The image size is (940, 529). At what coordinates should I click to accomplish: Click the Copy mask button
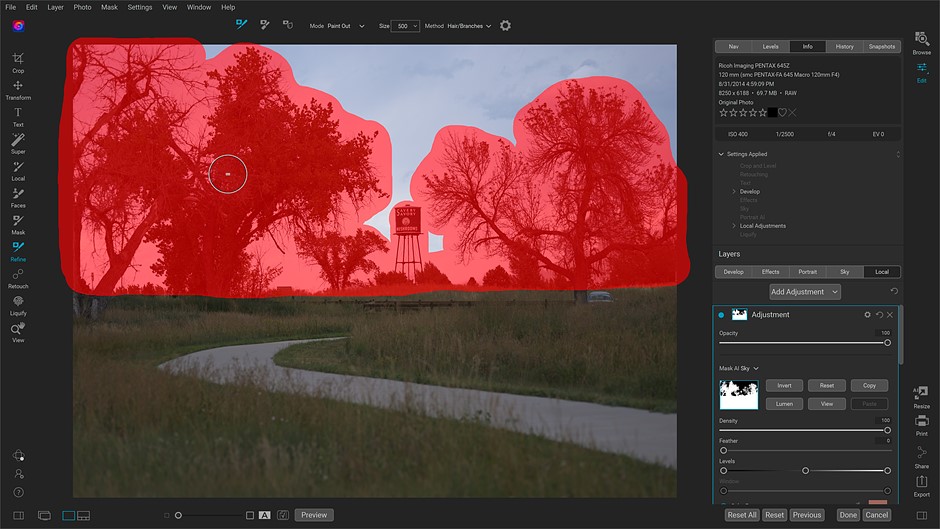point(869,386)
